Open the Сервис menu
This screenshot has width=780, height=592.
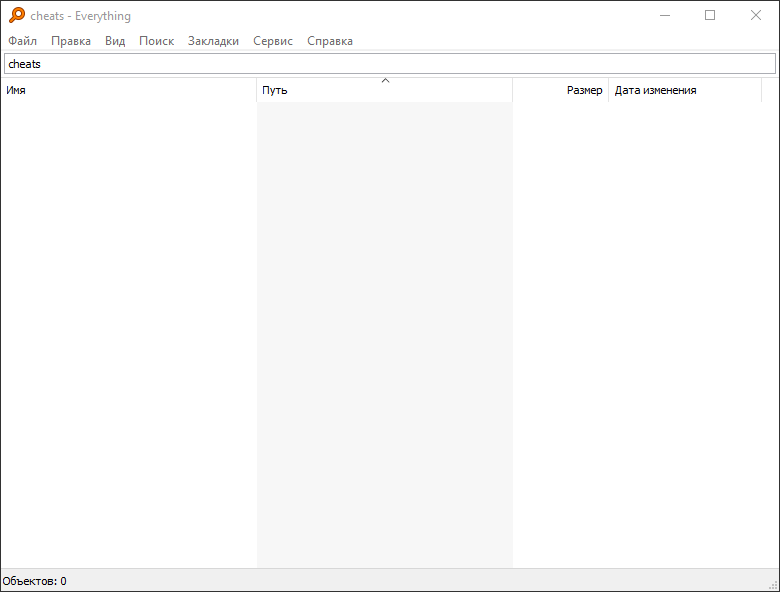coord(273,41)
